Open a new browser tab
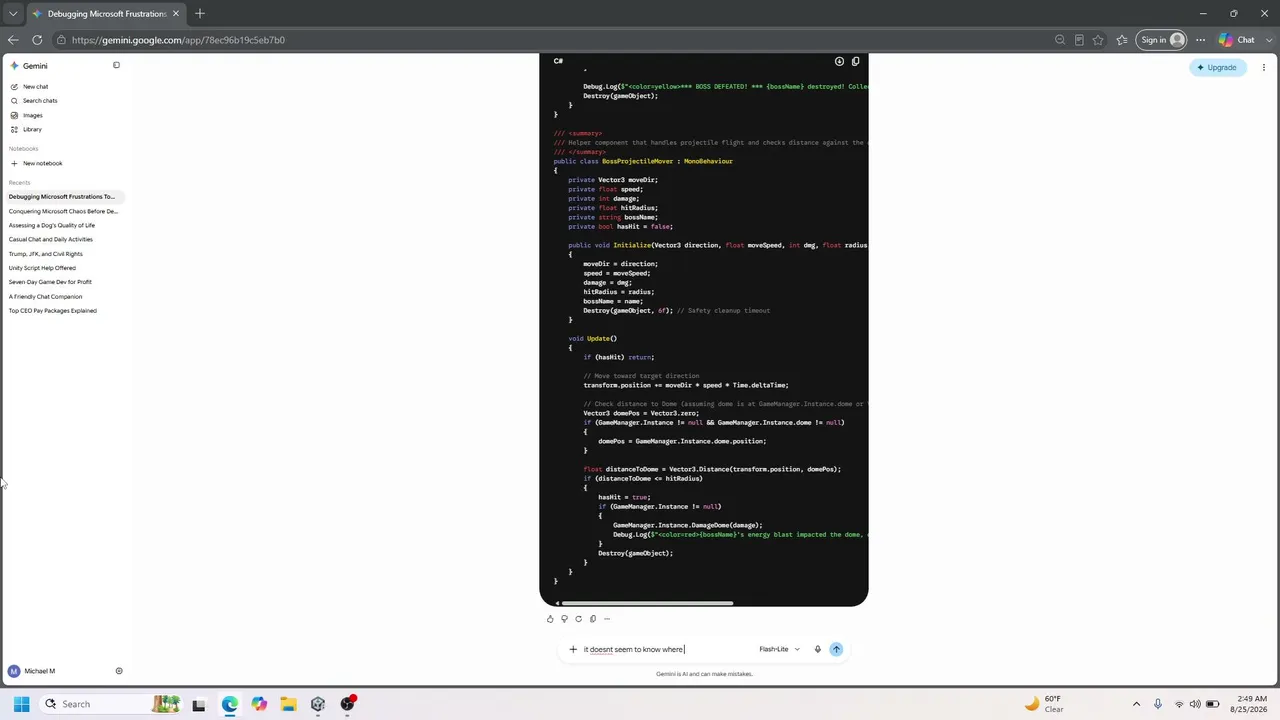Viewport: 1280px width, 720px height. coord(200,14)
